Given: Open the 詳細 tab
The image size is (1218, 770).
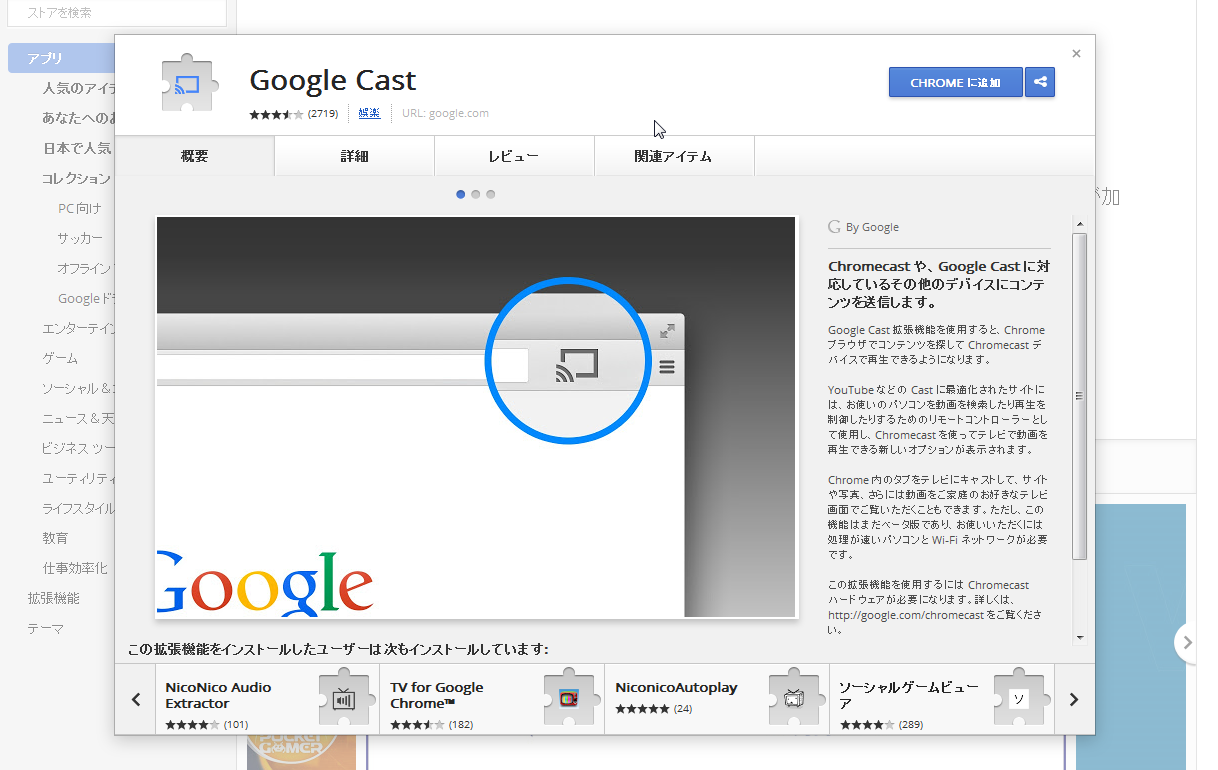Looking at the screenshot, I should (354, 156).
